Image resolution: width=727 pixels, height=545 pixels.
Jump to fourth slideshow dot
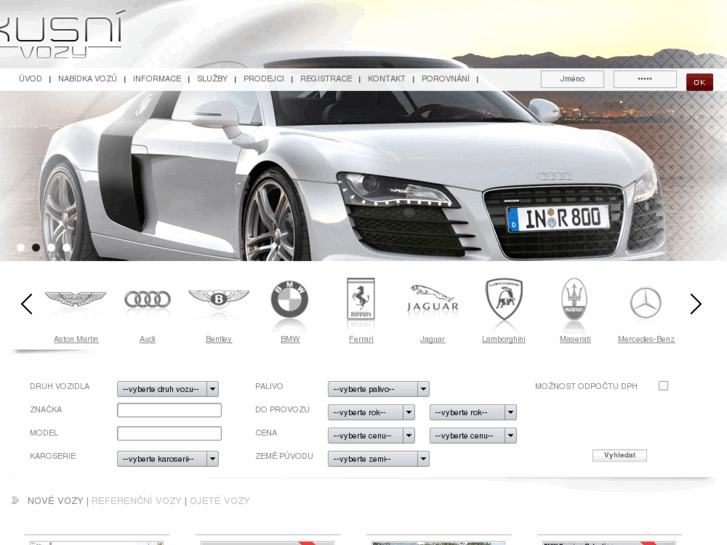(x=66, y=247)
